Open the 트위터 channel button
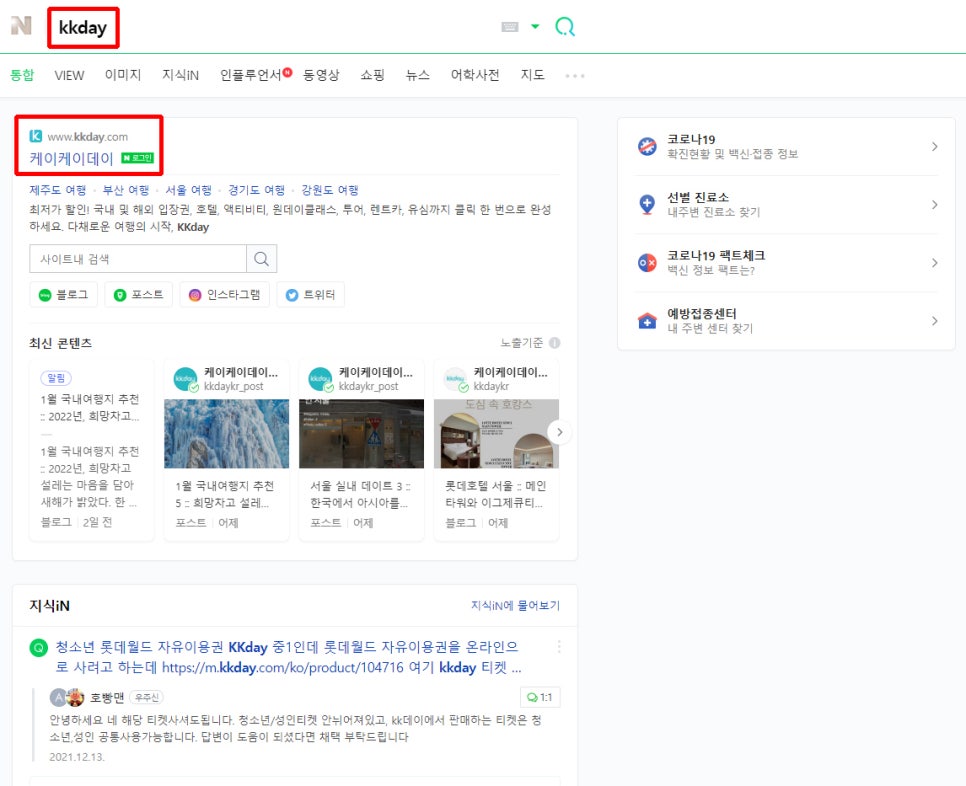Image resolution: width=966 pixels, height=786 pixels. coord(310,295)
